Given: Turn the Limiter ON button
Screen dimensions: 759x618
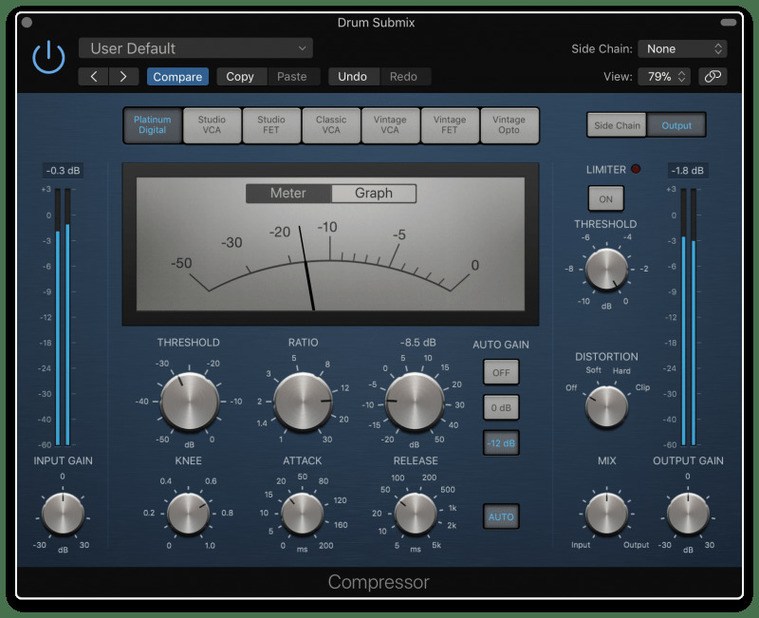Looking at the screenshot, I should [x=606, y=199].
